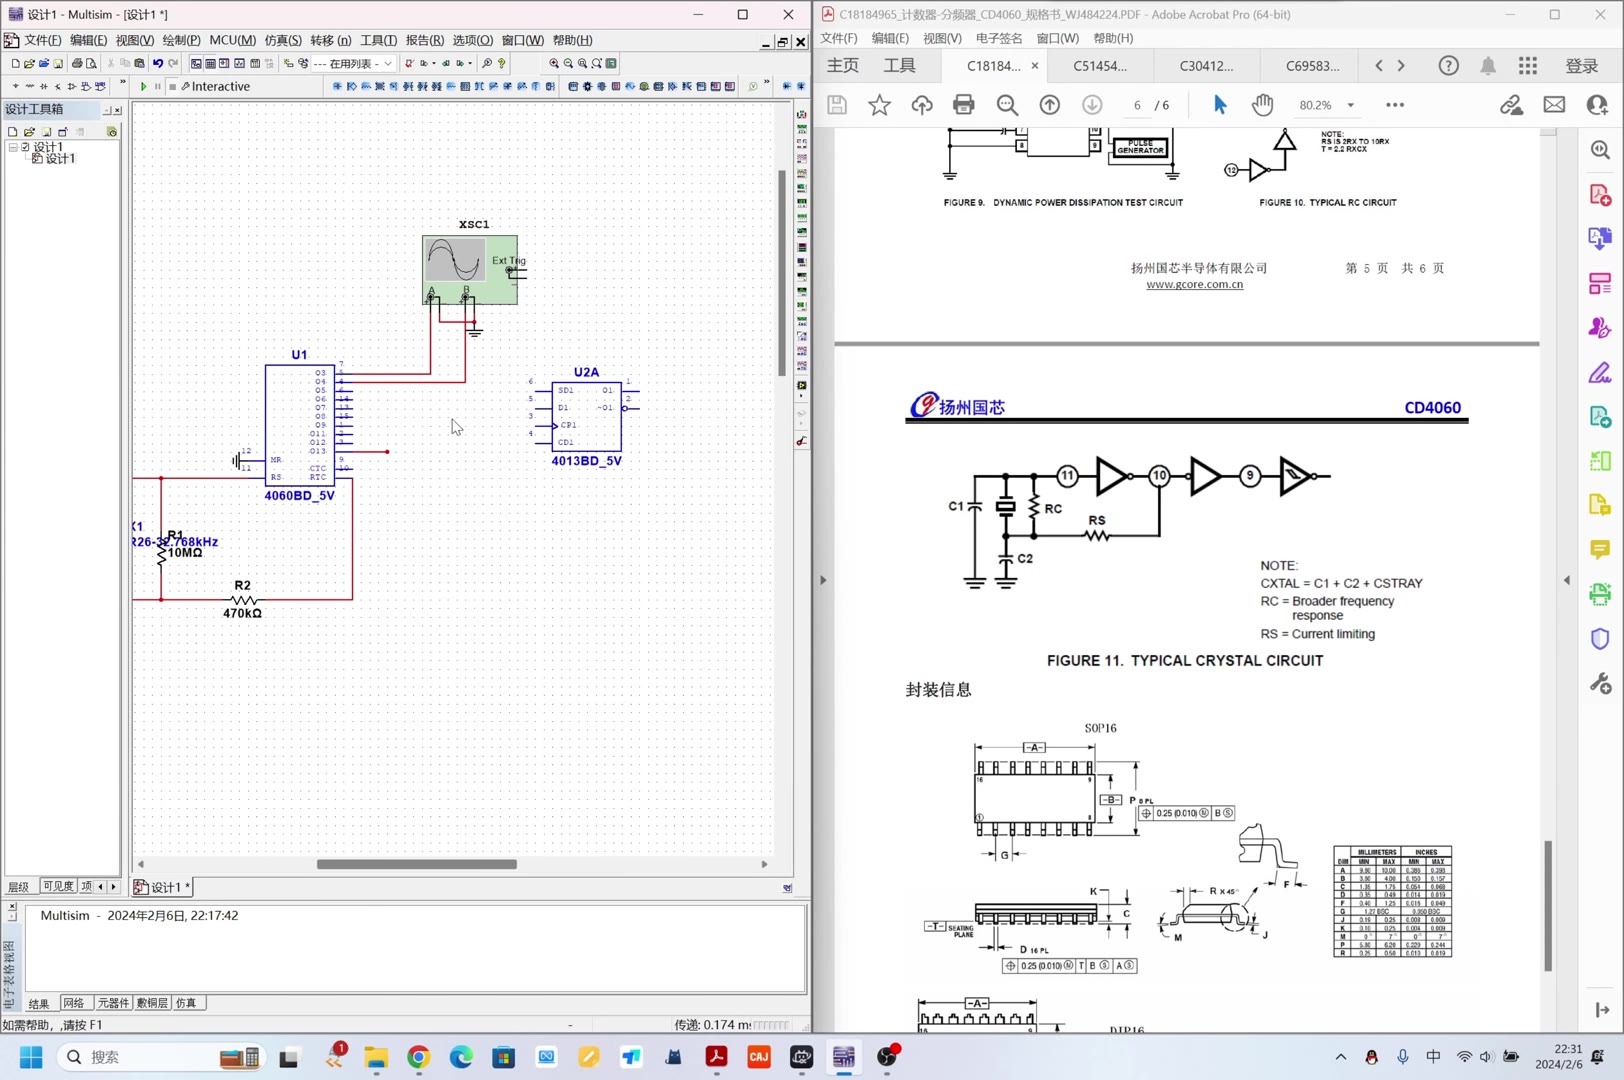This screenshot has height=1080, width=1624.
Task: Select the XSC1 oscilloscope instrument on canvas
Action: pos(470,269)
